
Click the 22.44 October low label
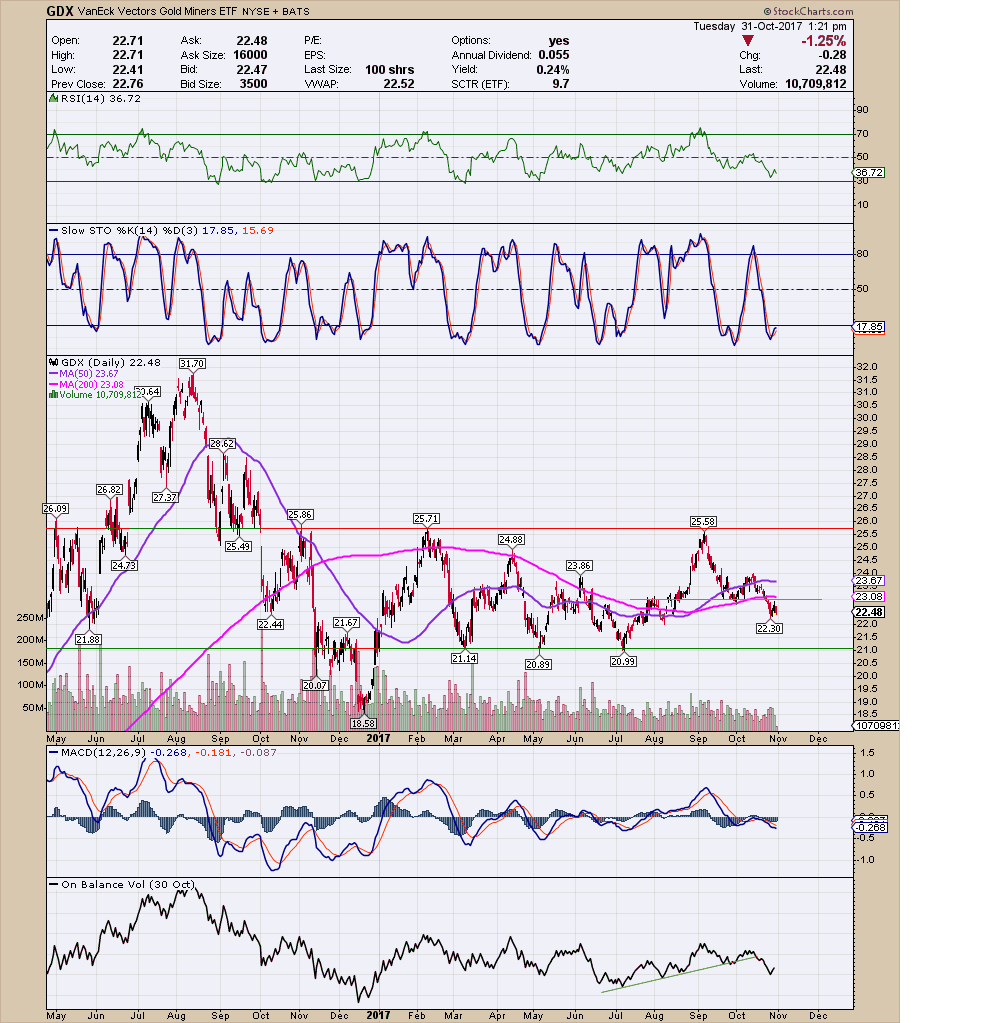270,624
